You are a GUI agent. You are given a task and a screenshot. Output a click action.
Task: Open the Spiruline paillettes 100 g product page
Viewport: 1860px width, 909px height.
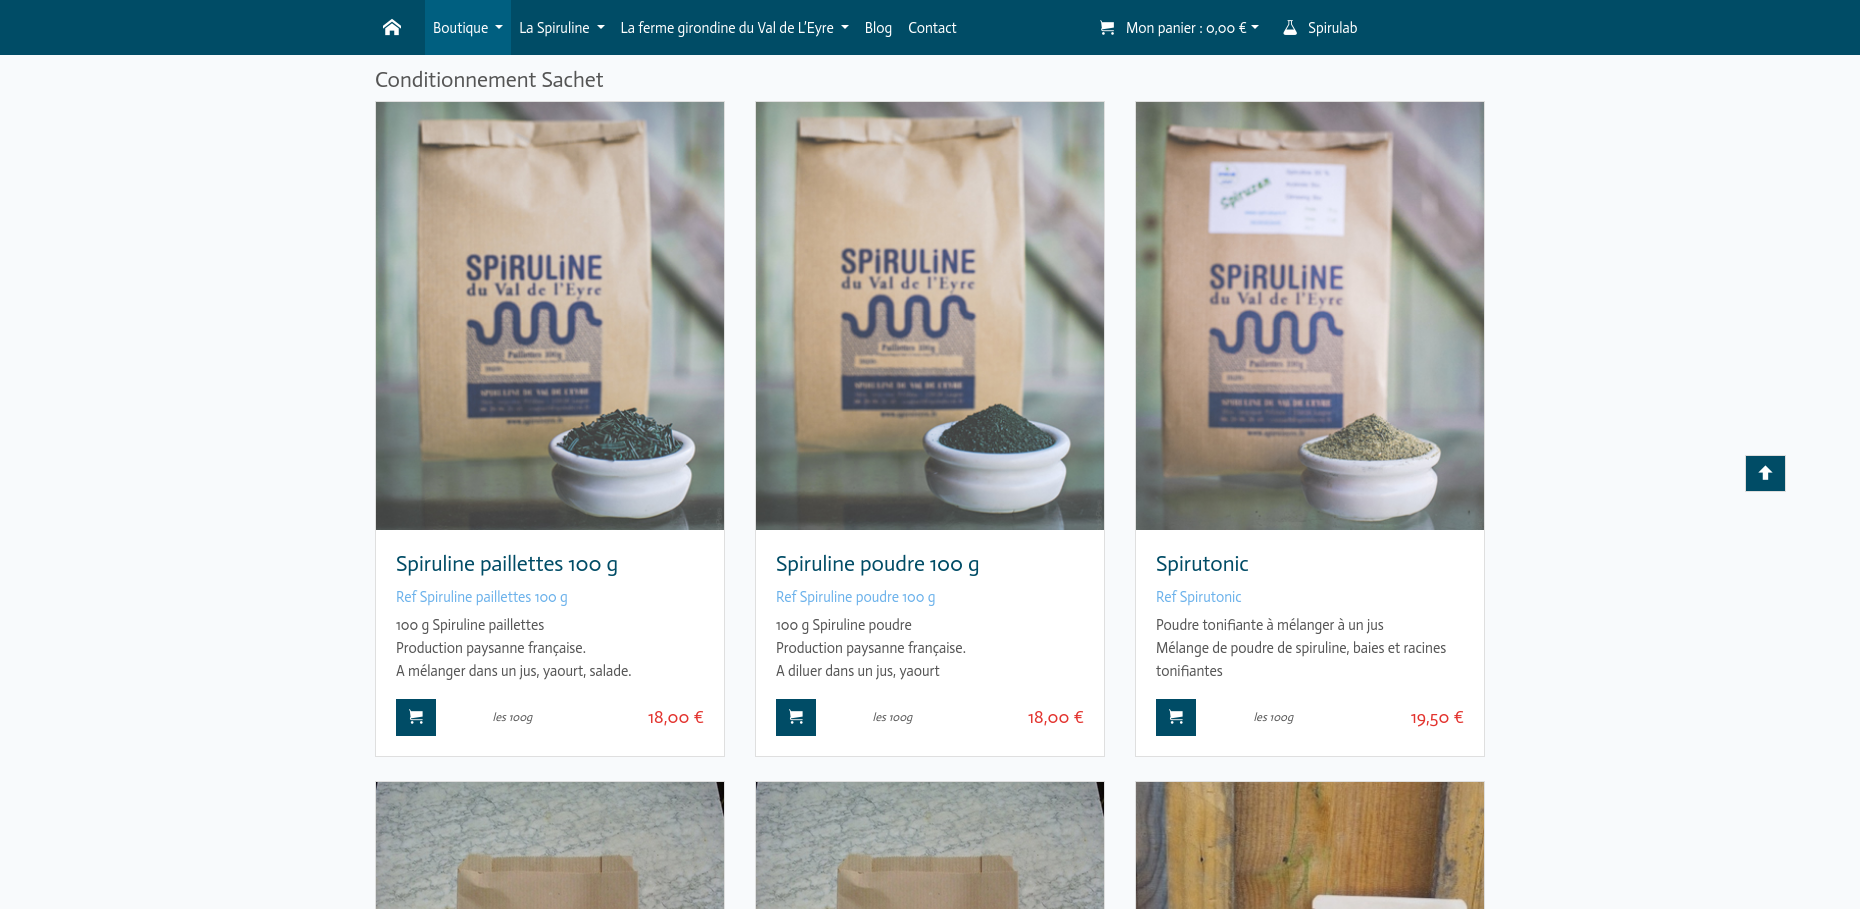(x=506, y=563)
